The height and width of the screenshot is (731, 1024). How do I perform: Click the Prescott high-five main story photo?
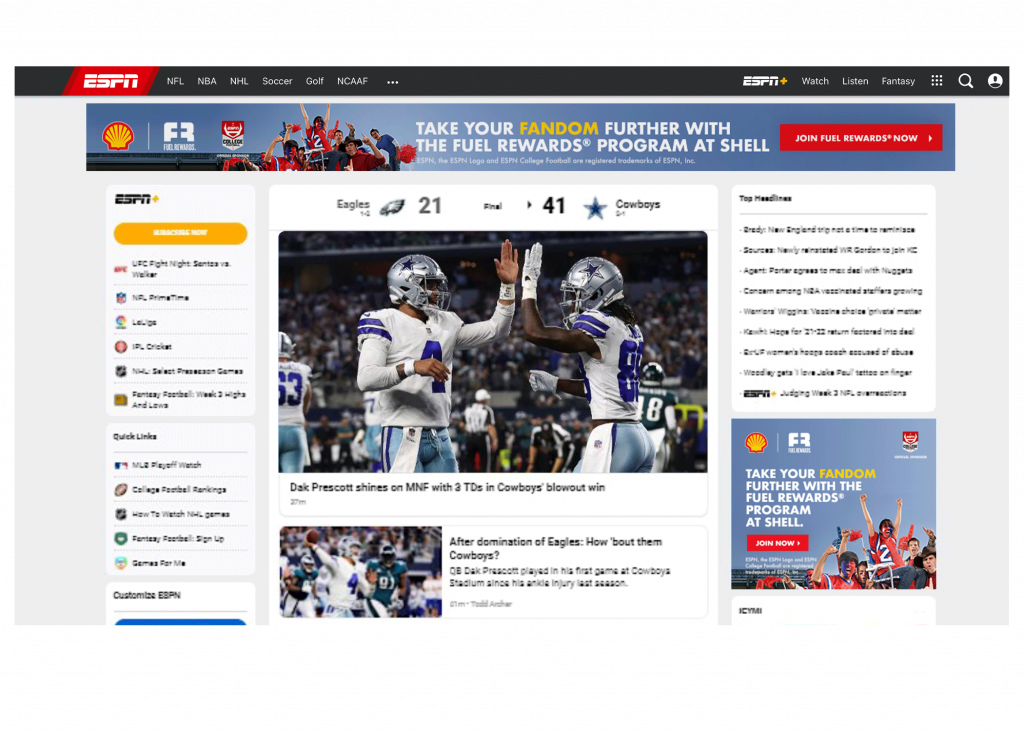tap(492, 351)
